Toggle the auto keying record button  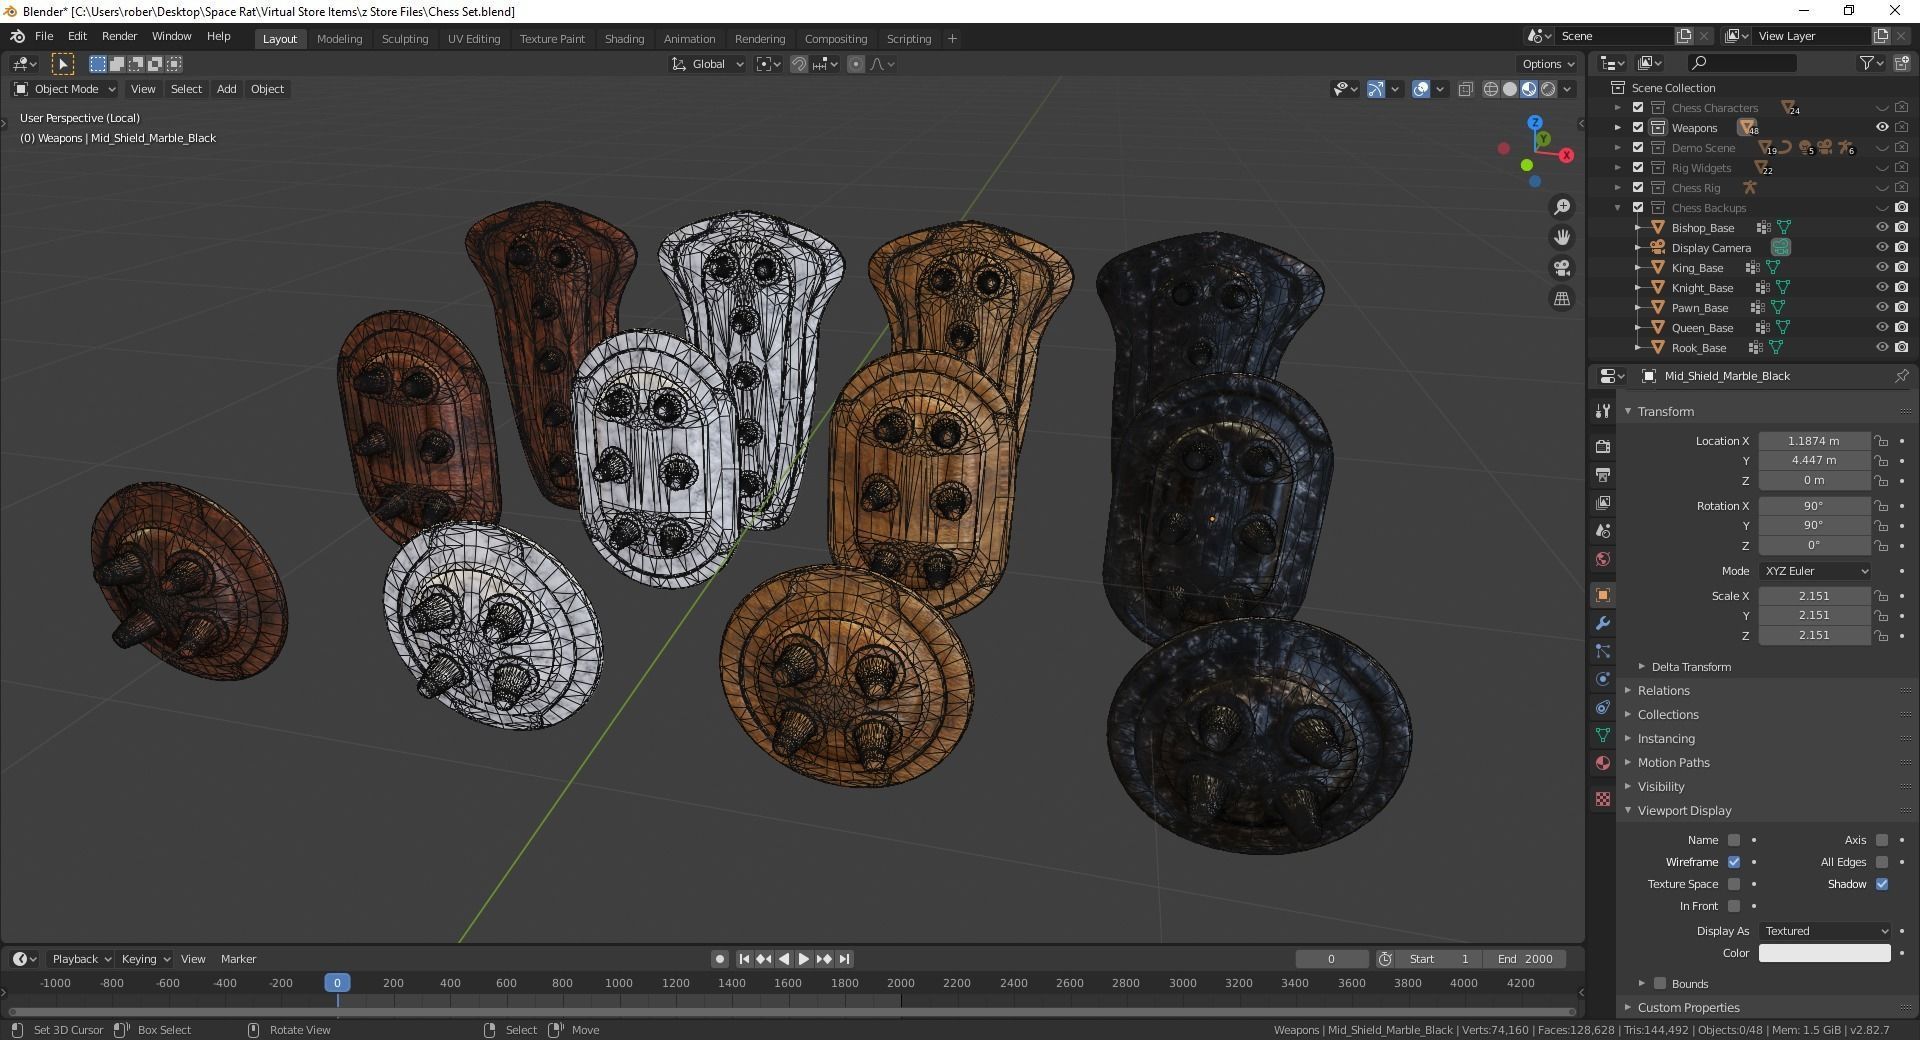point(719,959)
